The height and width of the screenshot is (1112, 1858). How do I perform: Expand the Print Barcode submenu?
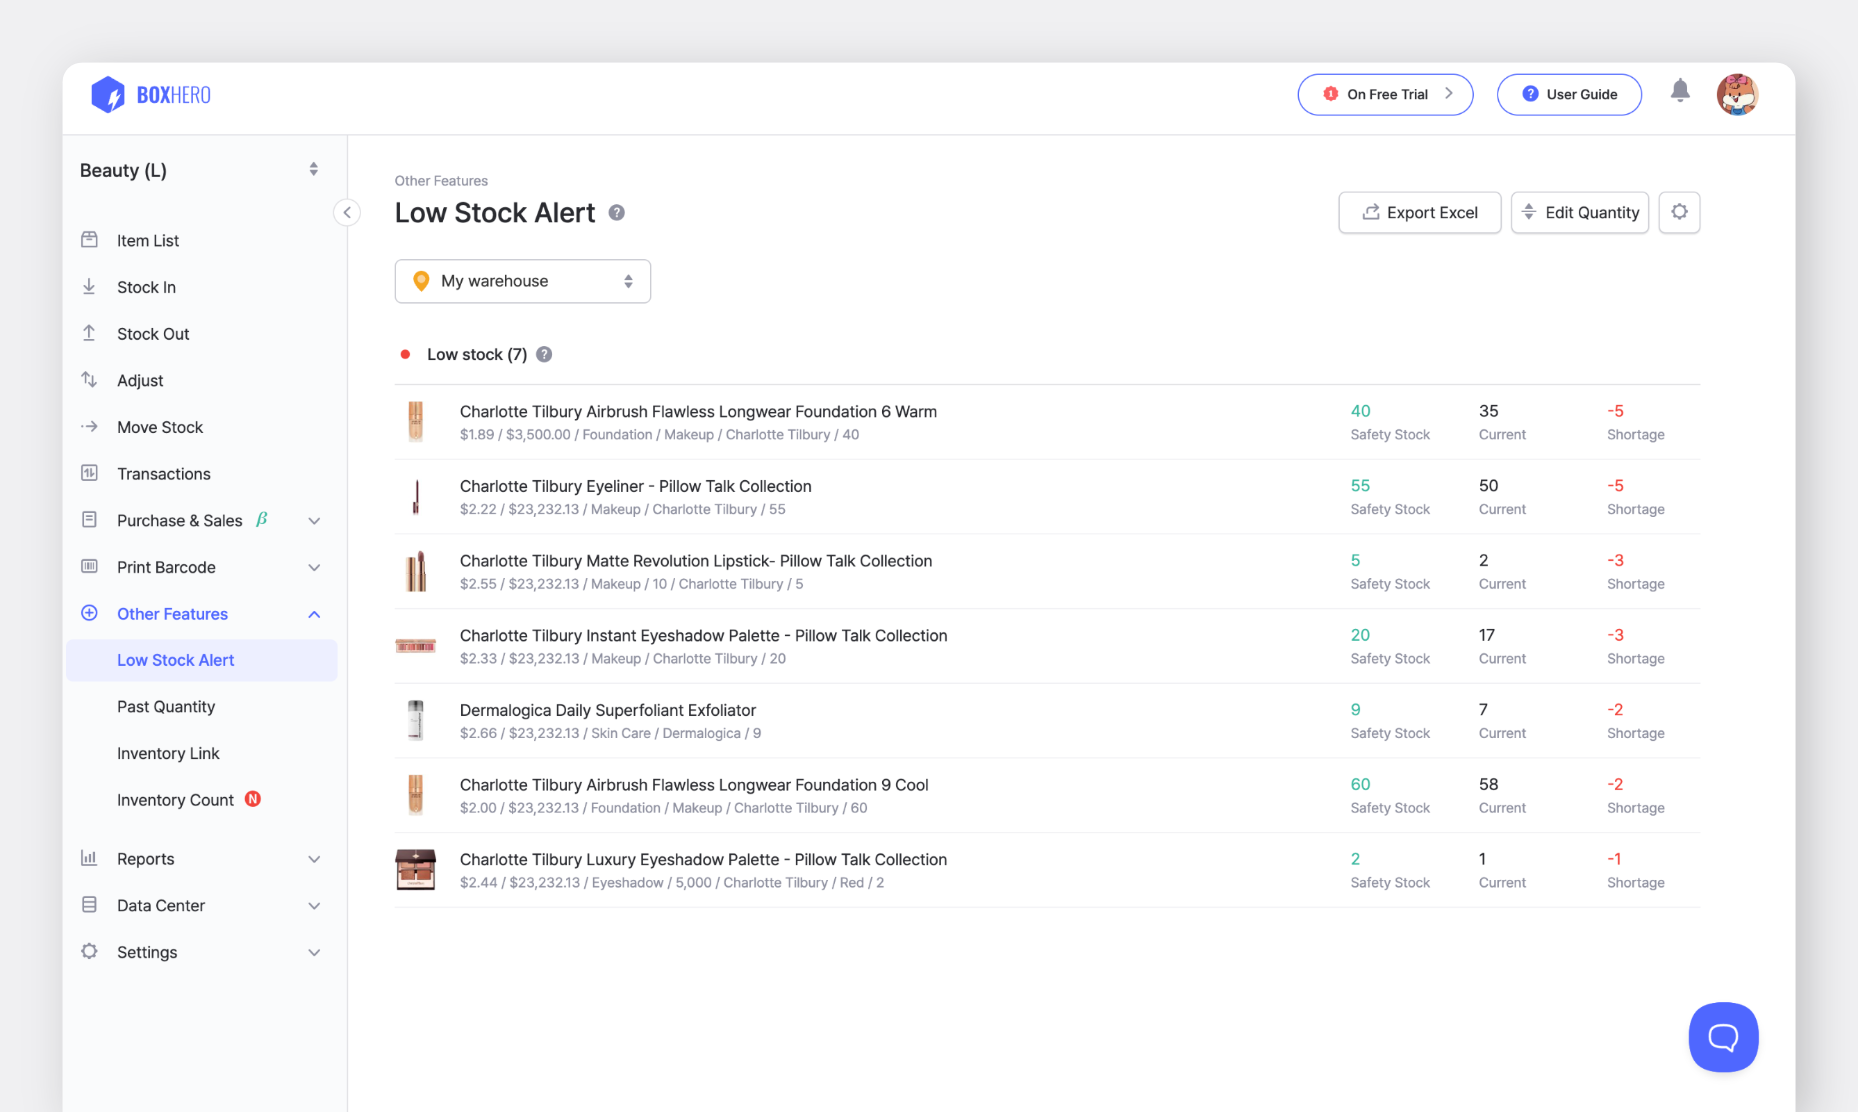314,567
